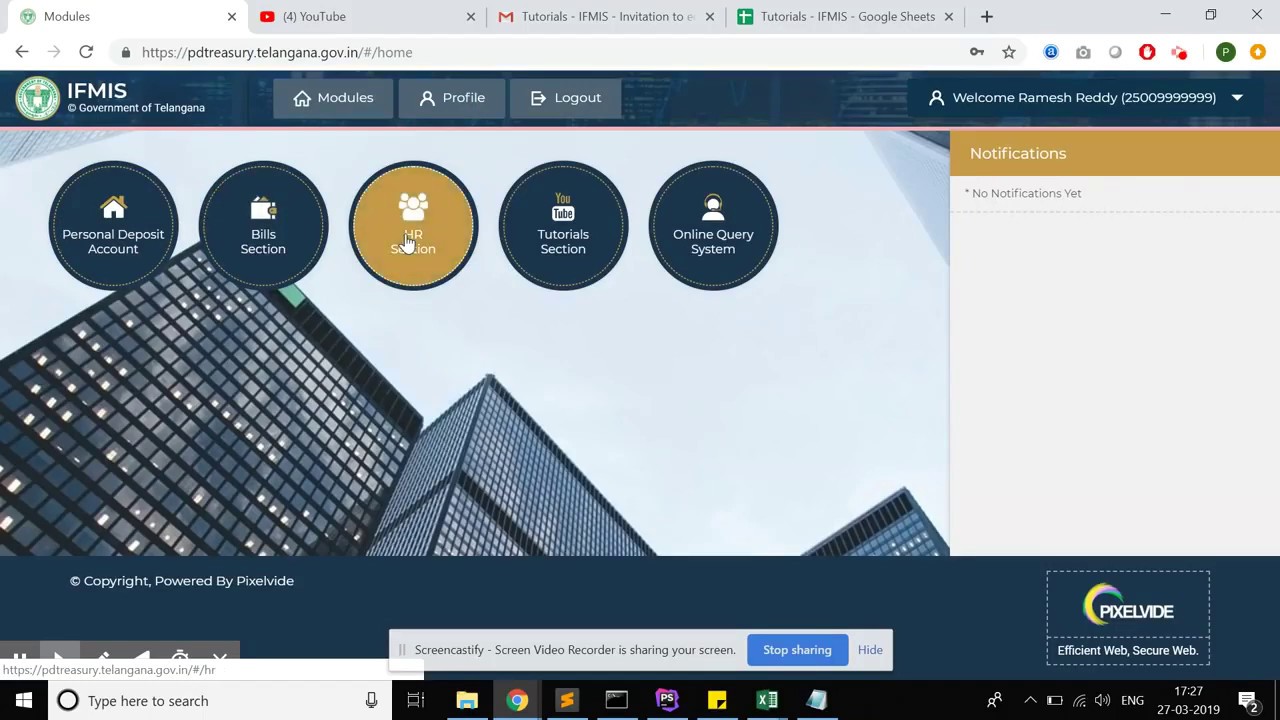Open the Tutorials Section module
The height and width of the screenshot is (720, 1280).
pyautogui.click(x=563, y=225)
